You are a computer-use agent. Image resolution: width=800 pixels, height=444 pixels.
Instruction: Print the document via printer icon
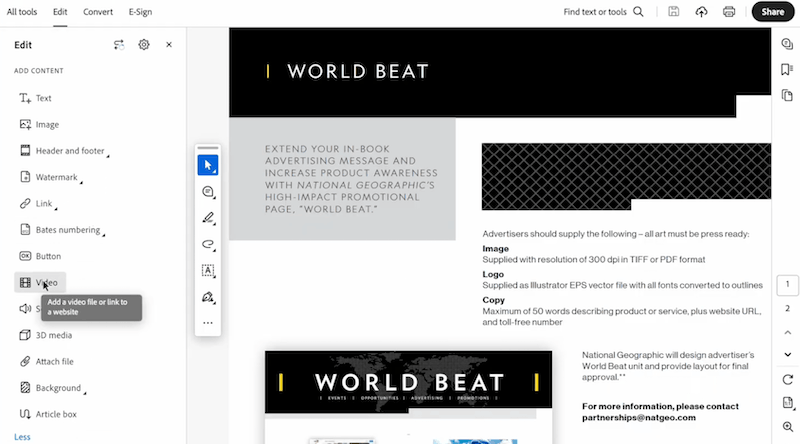[729, 12]
